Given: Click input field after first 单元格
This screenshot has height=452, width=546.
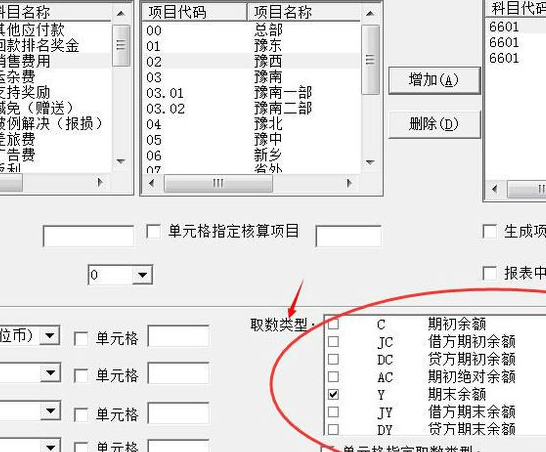Looking at the screenshot, I should [179, 336].
